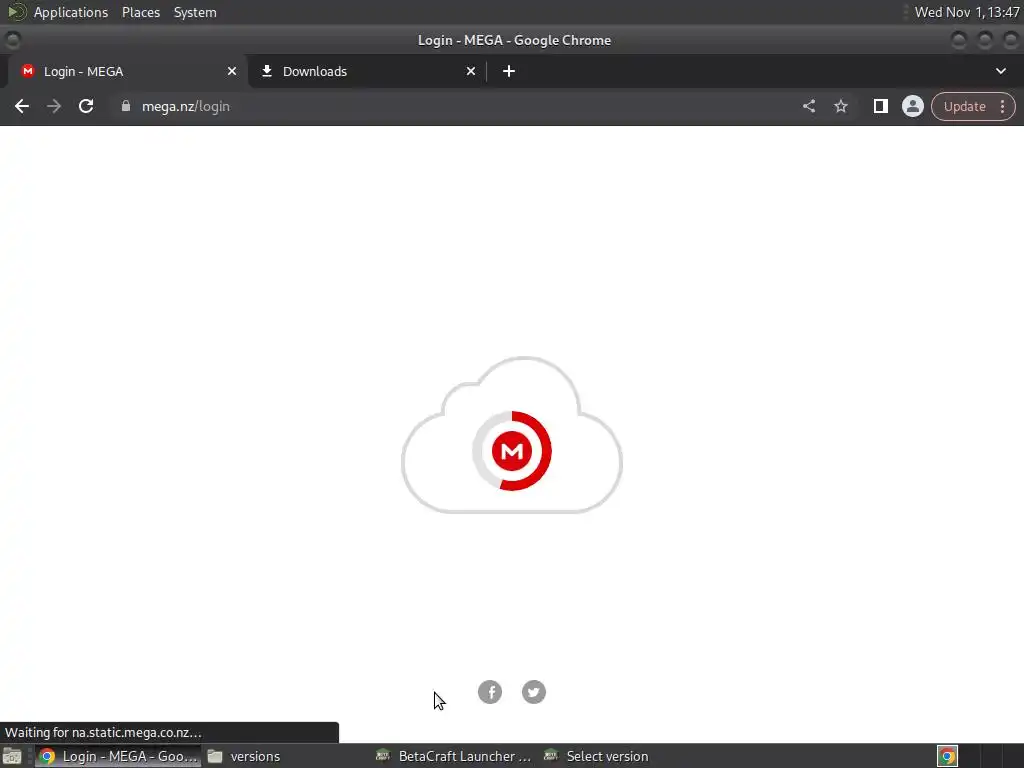
Task: Open MEGA's Facebook page icon
Action: 490,692
